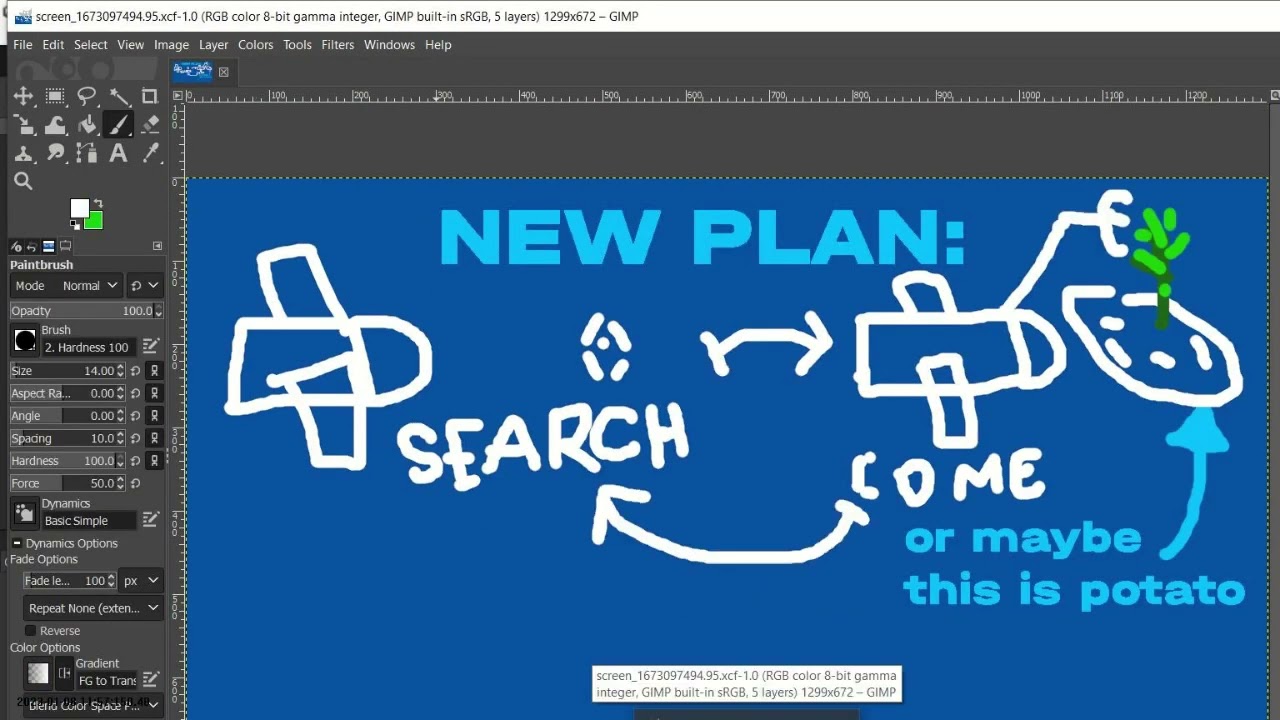Toggle link Angle to brush default
This screenshot has width=1280, height=720.
pos(154,416)
